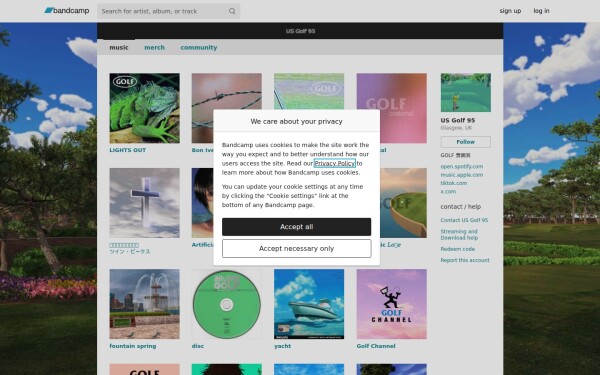Click the Japanese-titled cross album link
Viewport: 600px width, 375px height.
click(x=130, y=248)
